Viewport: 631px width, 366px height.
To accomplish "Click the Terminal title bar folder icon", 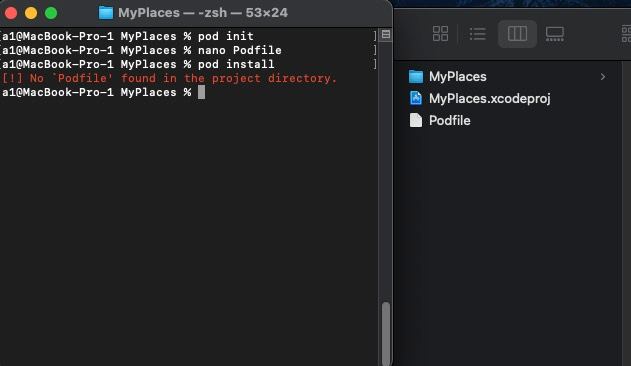I will (x=106, y=13).
